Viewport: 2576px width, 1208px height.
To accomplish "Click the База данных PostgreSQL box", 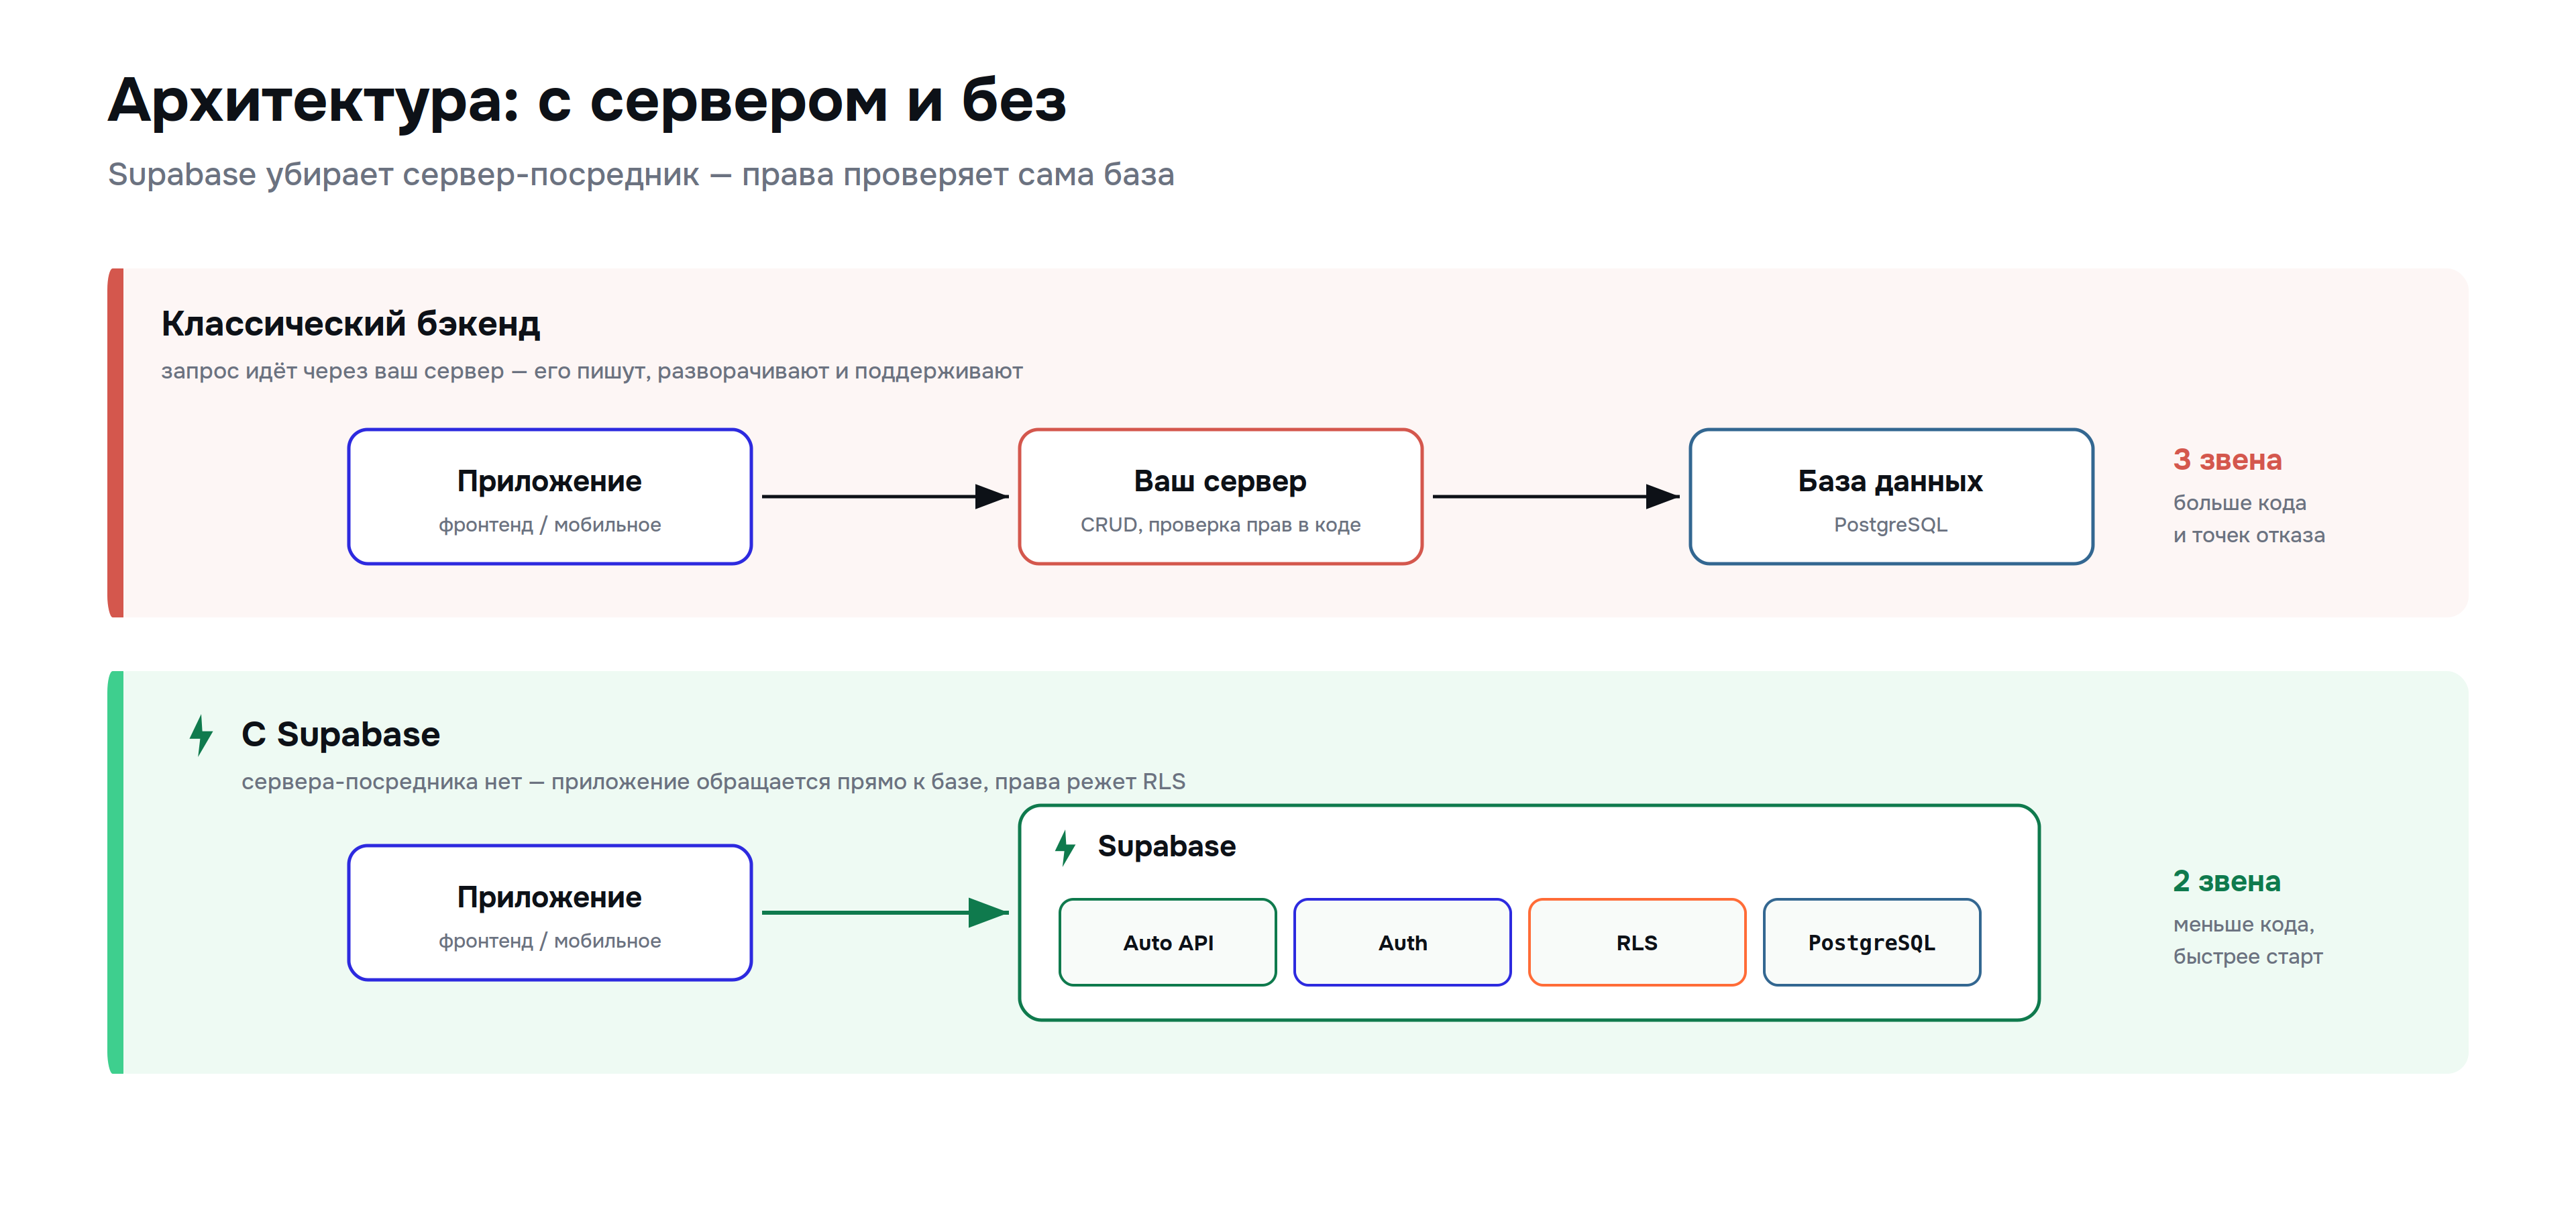I will point(1891,497).
